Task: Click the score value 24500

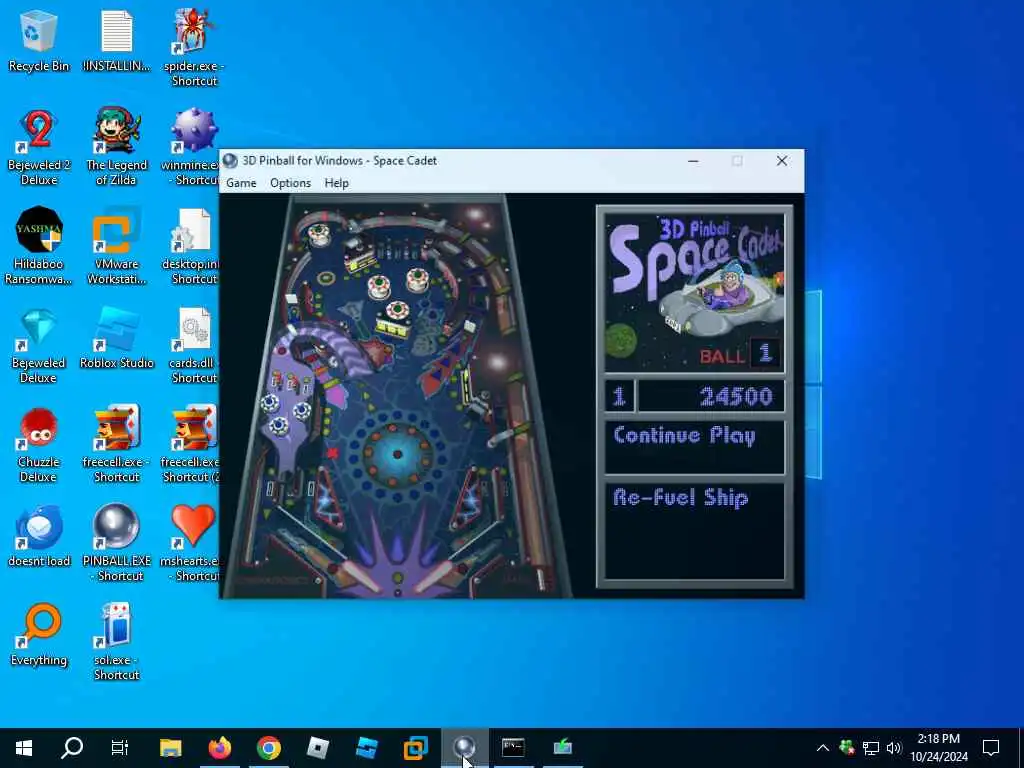Action: point(735,396)
